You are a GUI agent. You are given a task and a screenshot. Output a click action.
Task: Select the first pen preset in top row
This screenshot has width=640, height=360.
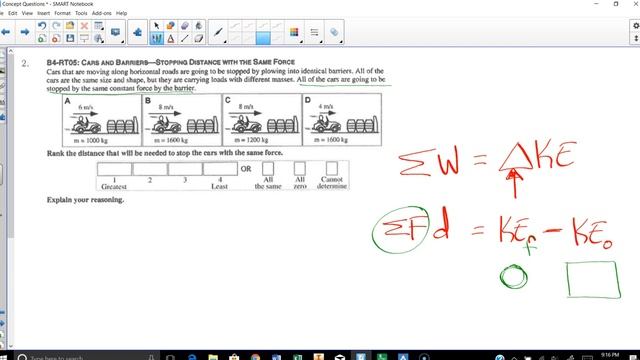click(234, 26)
